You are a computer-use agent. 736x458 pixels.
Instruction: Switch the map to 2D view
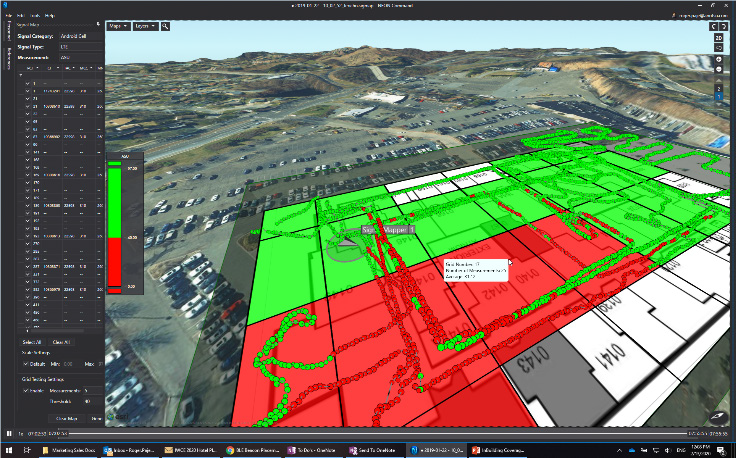click(x=719, y=38)
